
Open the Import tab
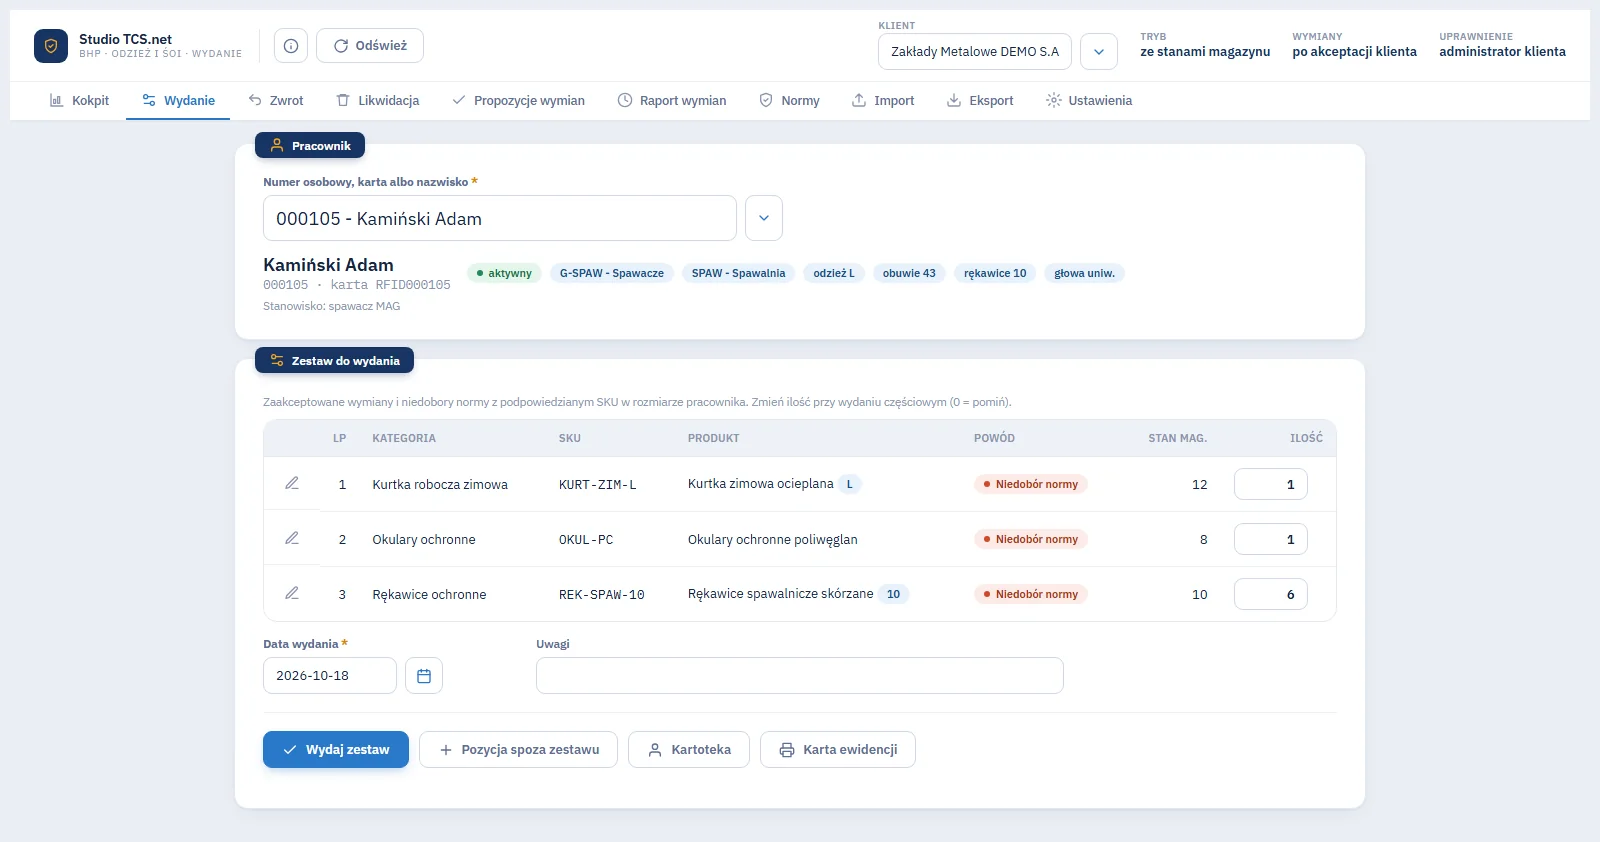883,100
